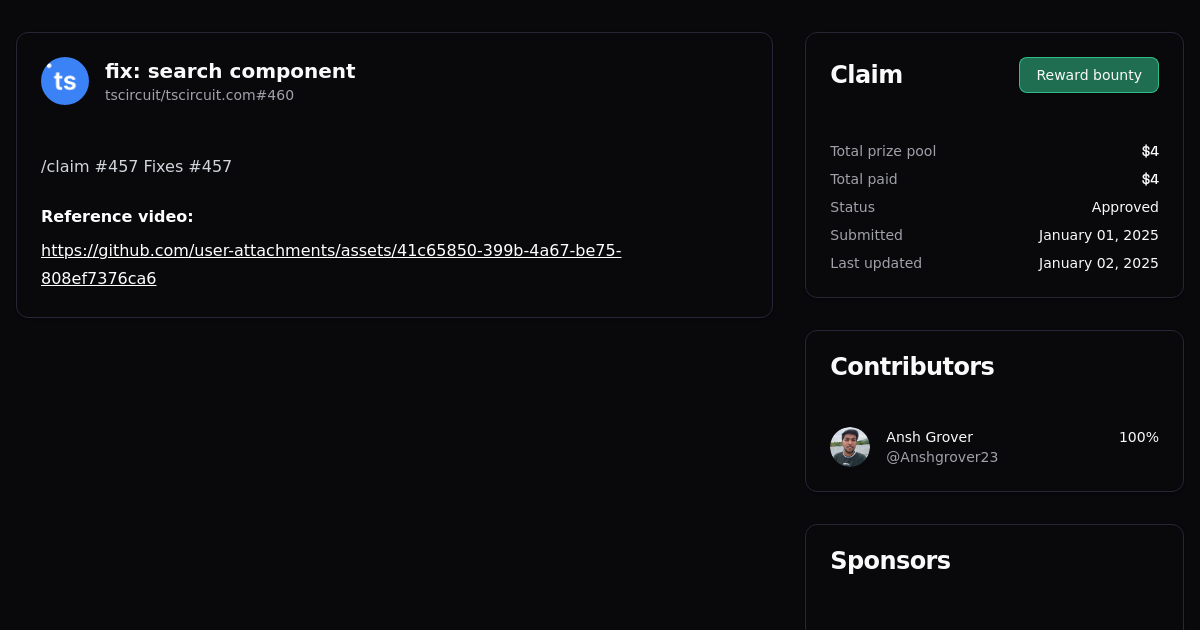The height and width of the screenshot is (630, 1200).
Task: Select the Total prize pool amount
Action: (x=1150, y=151)
